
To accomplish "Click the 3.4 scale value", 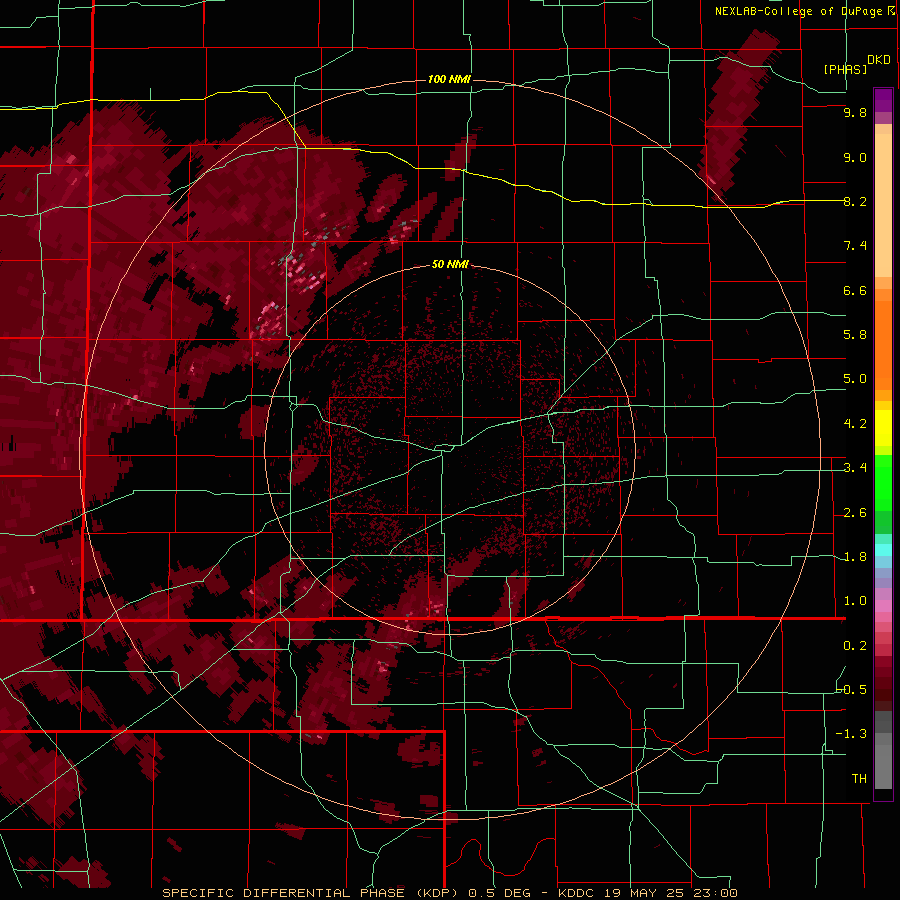I will pyautogui.click(x=855, y=468).
